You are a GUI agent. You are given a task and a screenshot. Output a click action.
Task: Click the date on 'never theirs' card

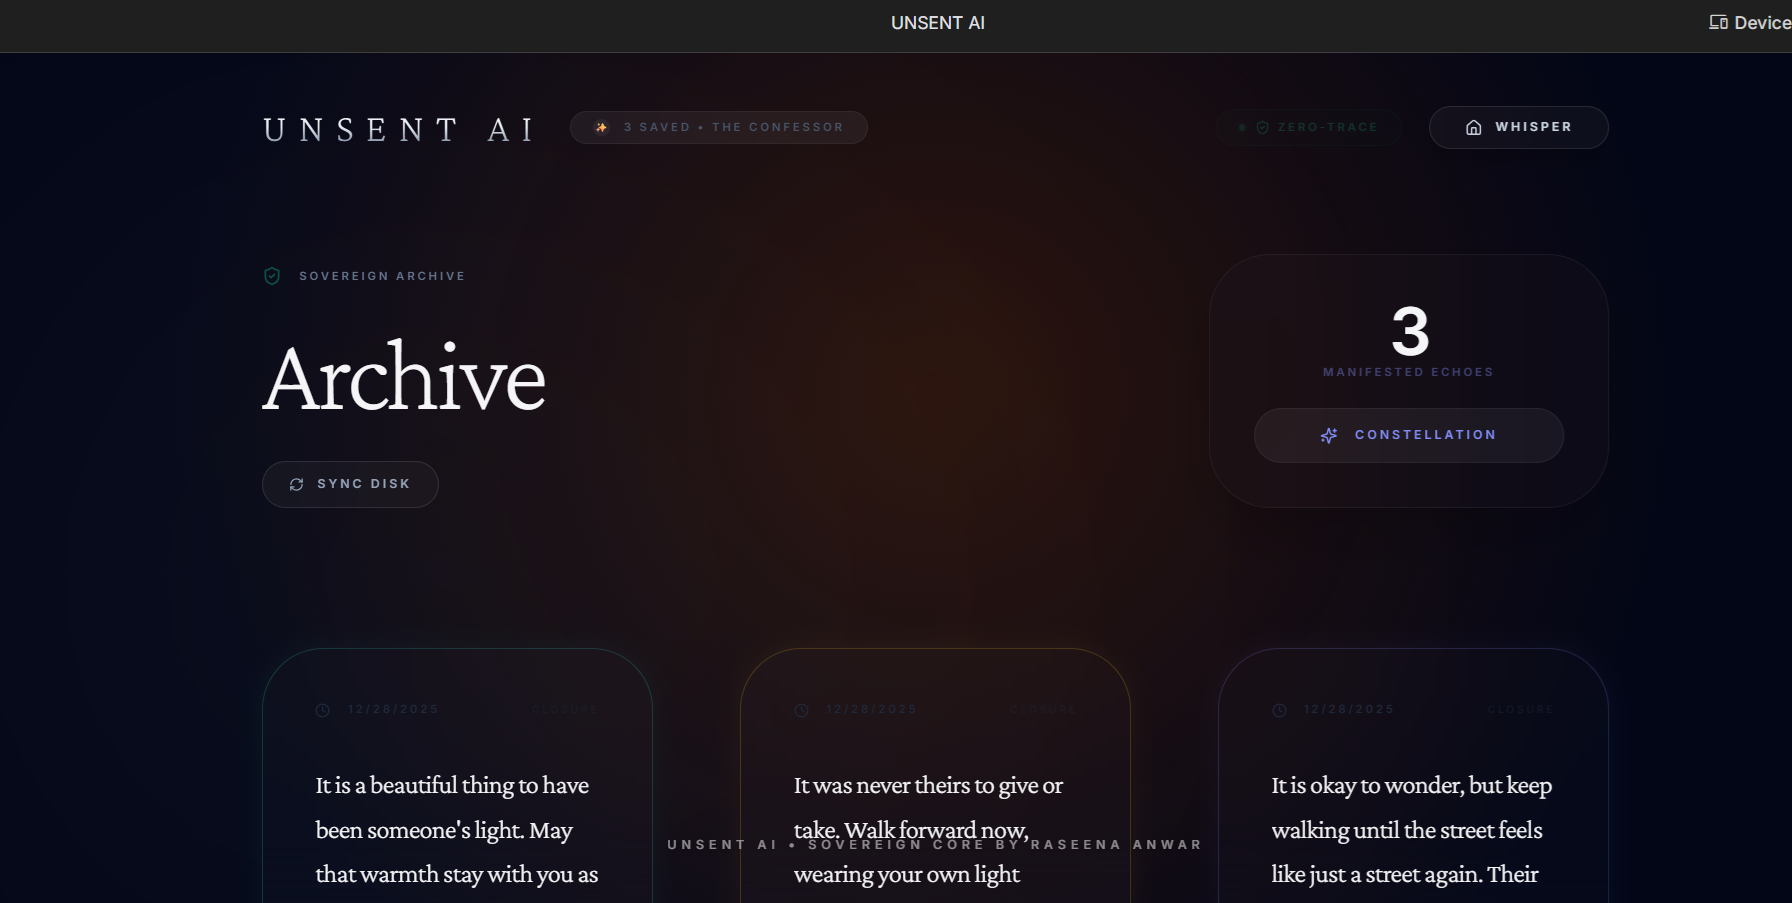[x=871, y=709]
